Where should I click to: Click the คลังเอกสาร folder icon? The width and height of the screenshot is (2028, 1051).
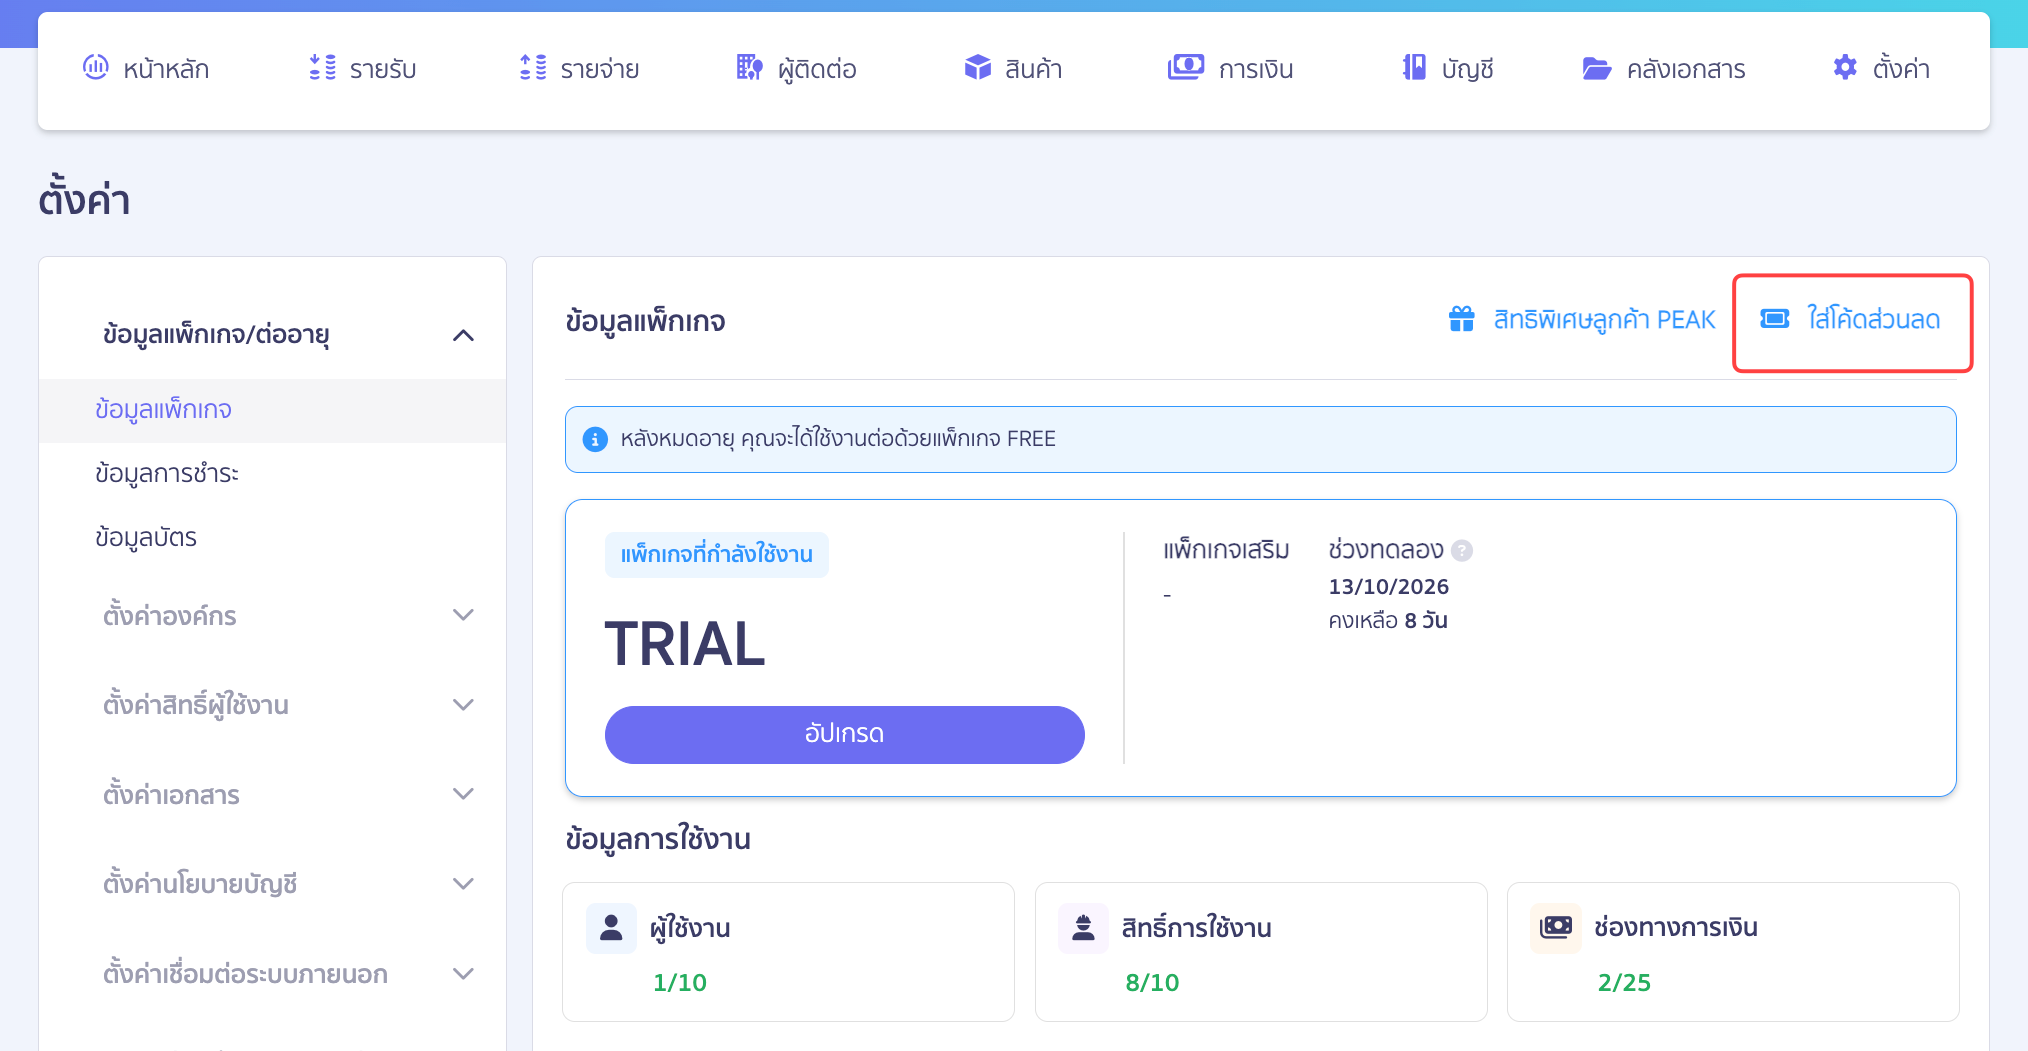pos(1597,68)
